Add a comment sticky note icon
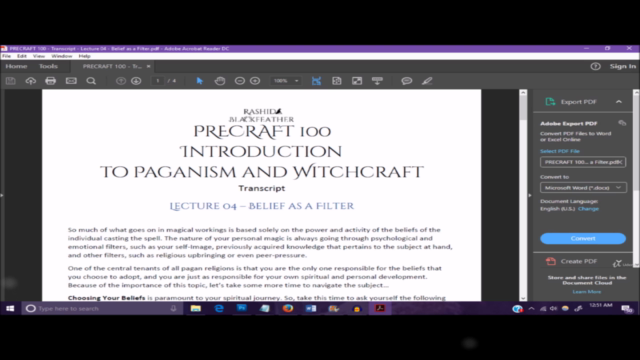 click(407, 81)
